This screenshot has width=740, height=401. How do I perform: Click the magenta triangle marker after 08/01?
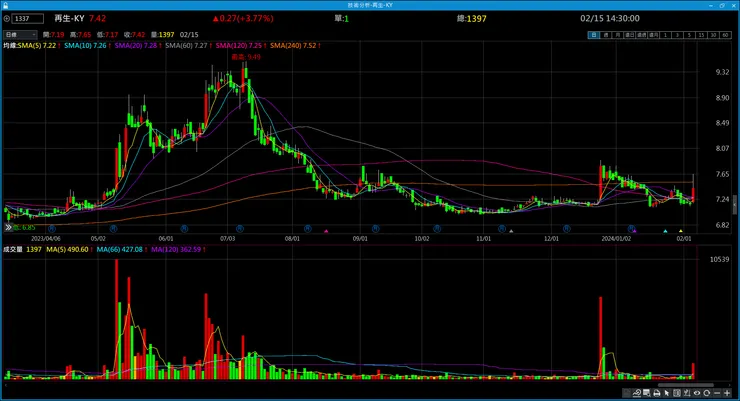coord(326,231)
